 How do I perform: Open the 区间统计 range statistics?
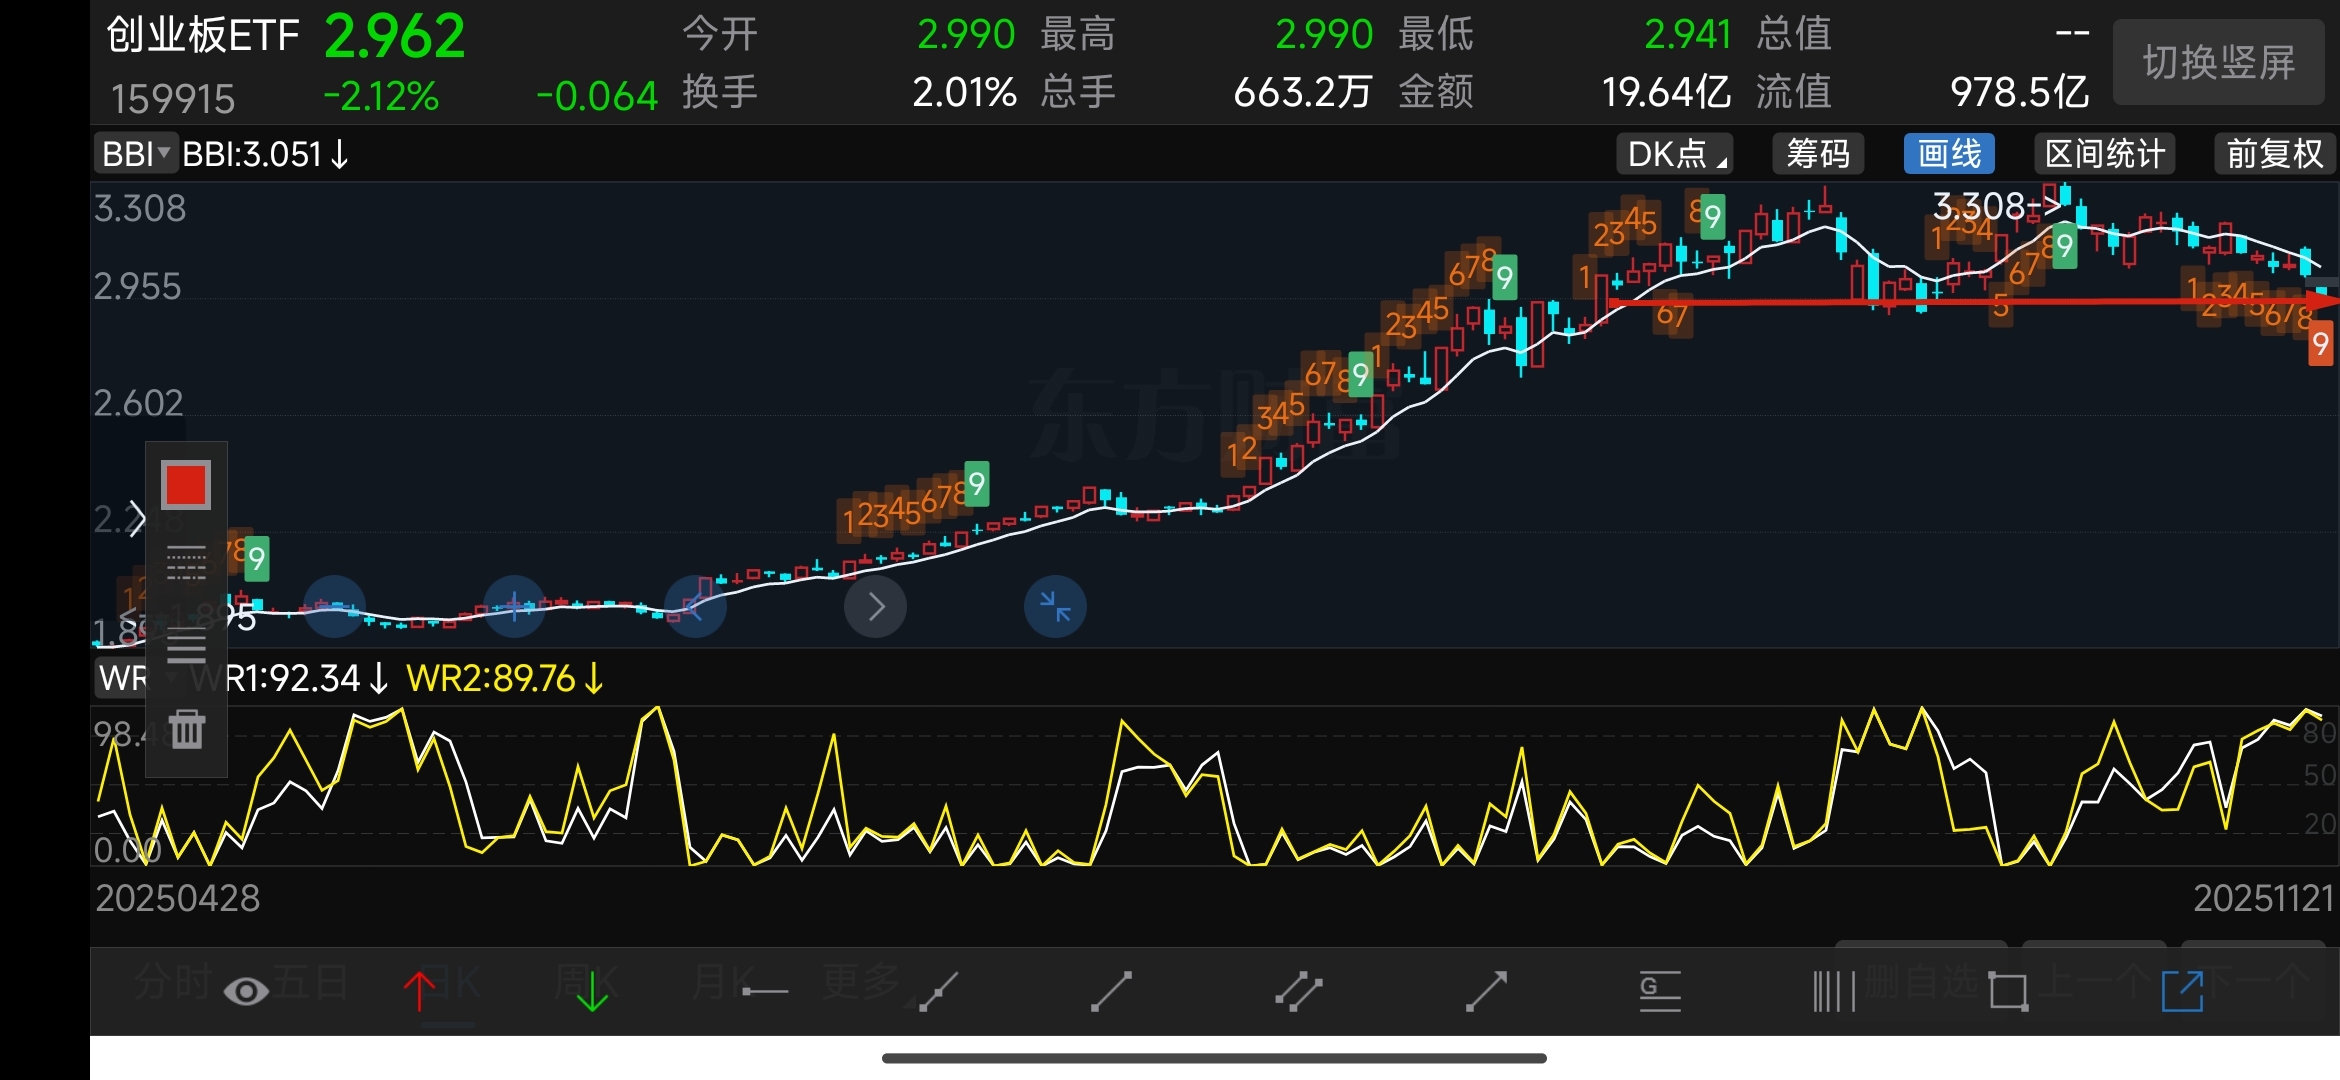[2104, 154]
